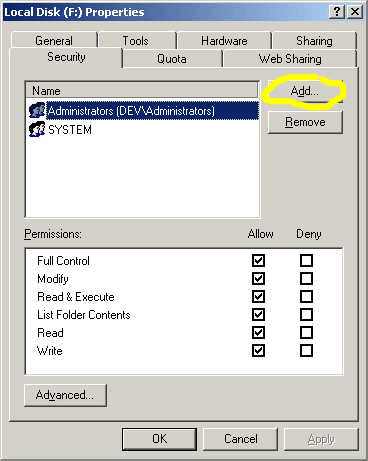Confirm the dialog with OK
The width and height of the screenshot is (368, 461).
coord(159,439)
